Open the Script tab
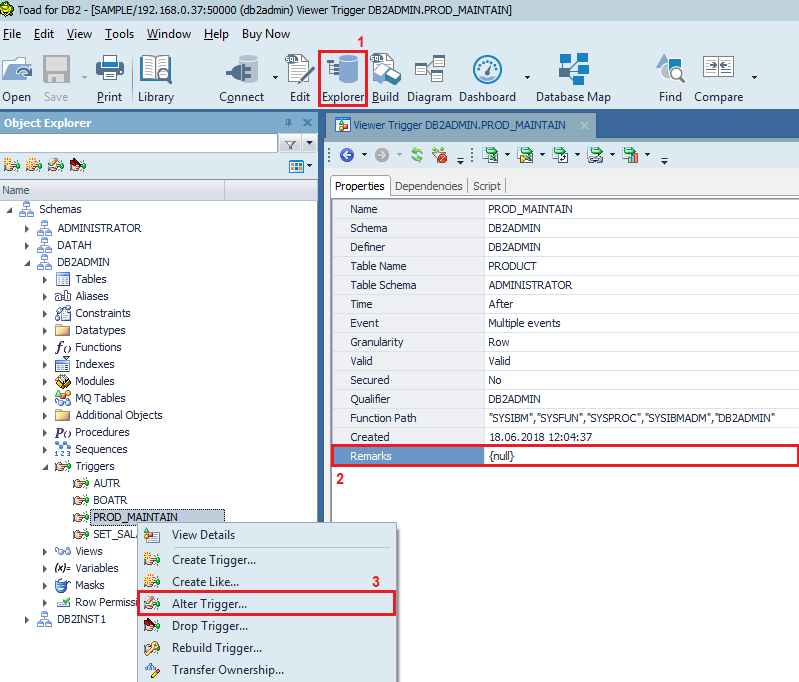 [487, 186]
